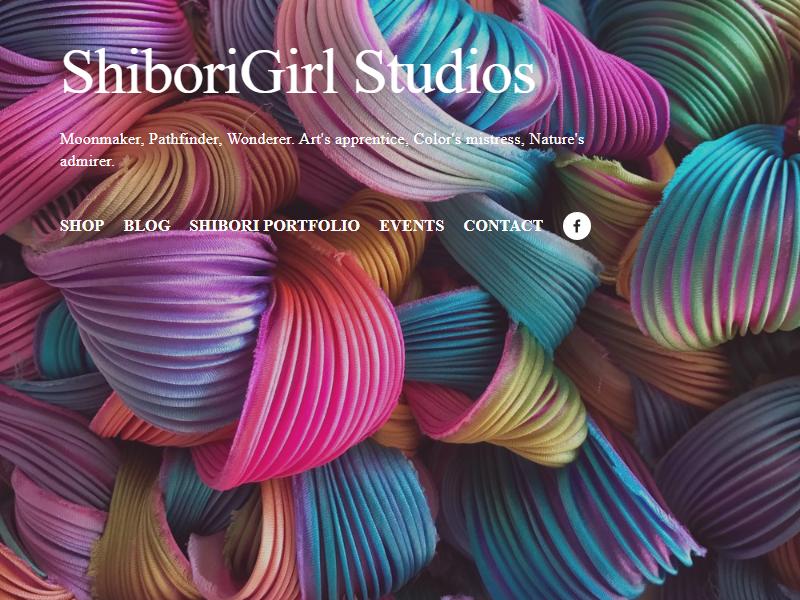Image resolution: width=800 pixels, height=600 pixels.
Task: Click the word "Studios" in the heading
Action: tap(445, 71)
